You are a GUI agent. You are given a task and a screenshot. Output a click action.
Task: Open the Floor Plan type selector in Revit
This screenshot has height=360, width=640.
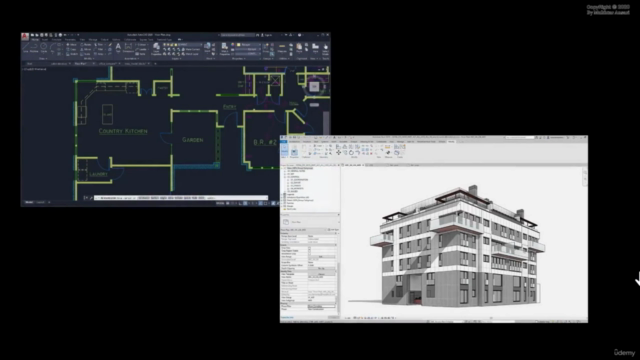pyautogui.click(x=309, y=222)
